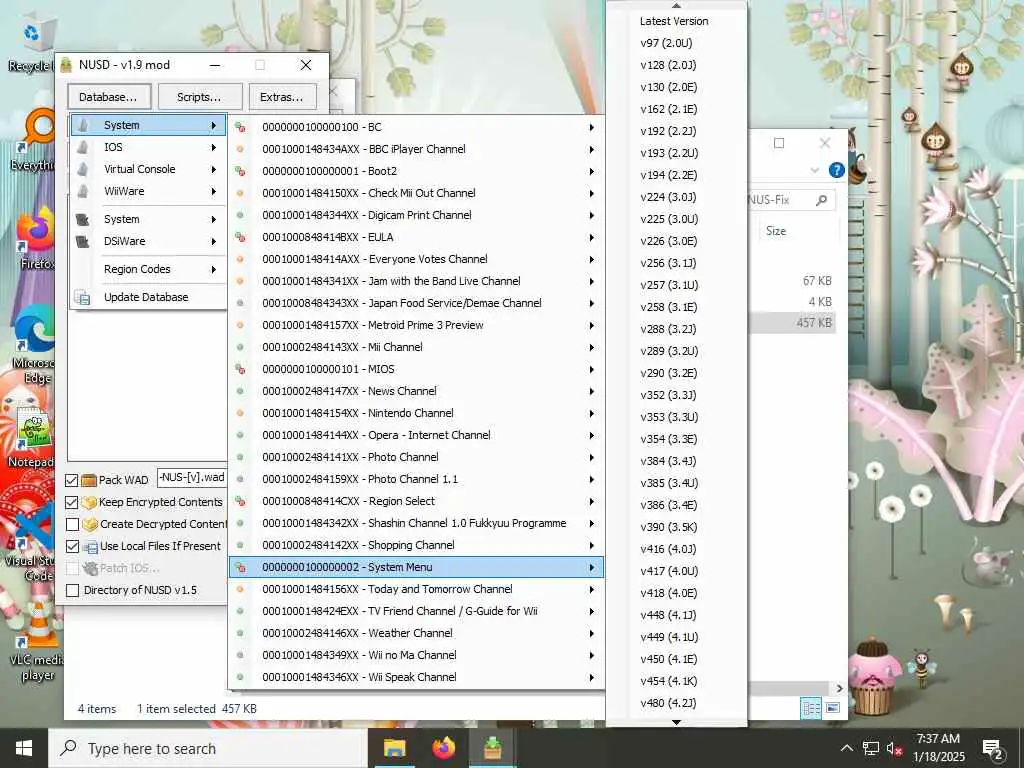Open the Database... button menu
This screenshot has height=768, width=1024.
[108, 97]
